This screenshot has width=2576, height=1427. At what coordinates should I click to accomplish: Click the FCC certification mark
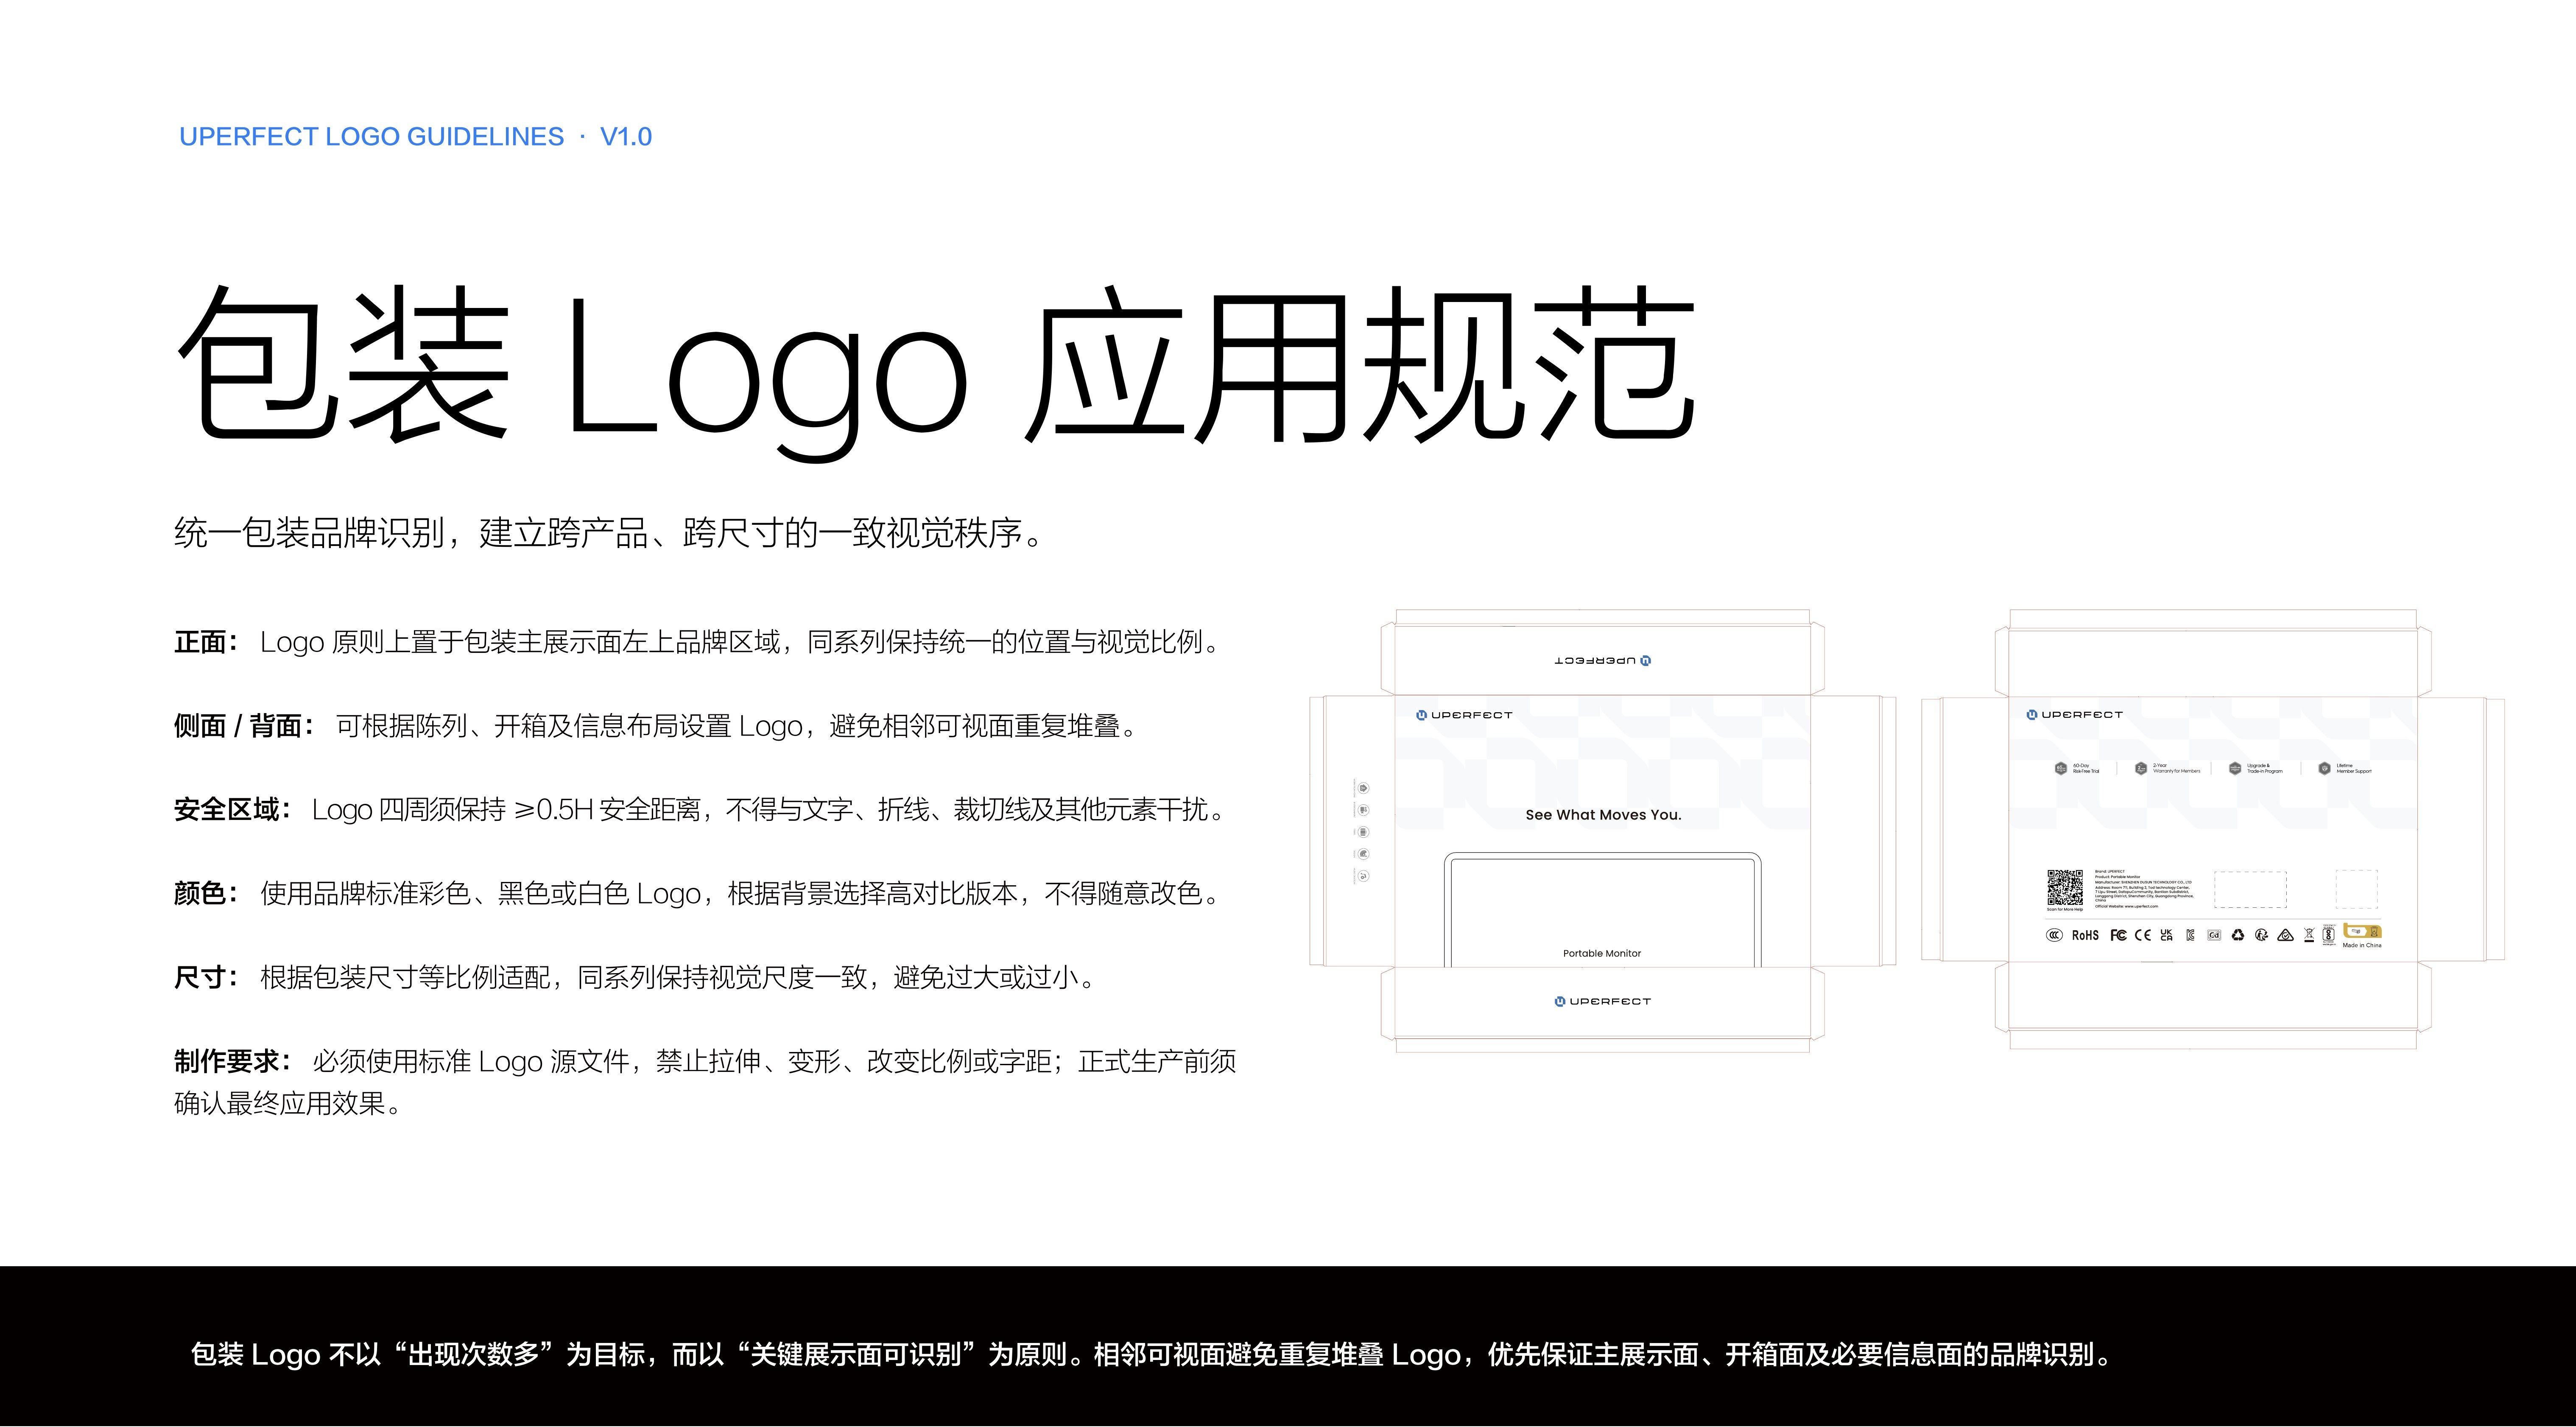tap(2119, 935)
